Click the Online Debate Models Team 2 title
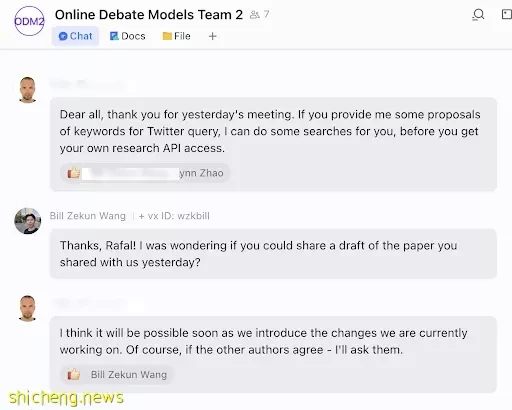The image size is (512, 410). (x=149, y=15)
